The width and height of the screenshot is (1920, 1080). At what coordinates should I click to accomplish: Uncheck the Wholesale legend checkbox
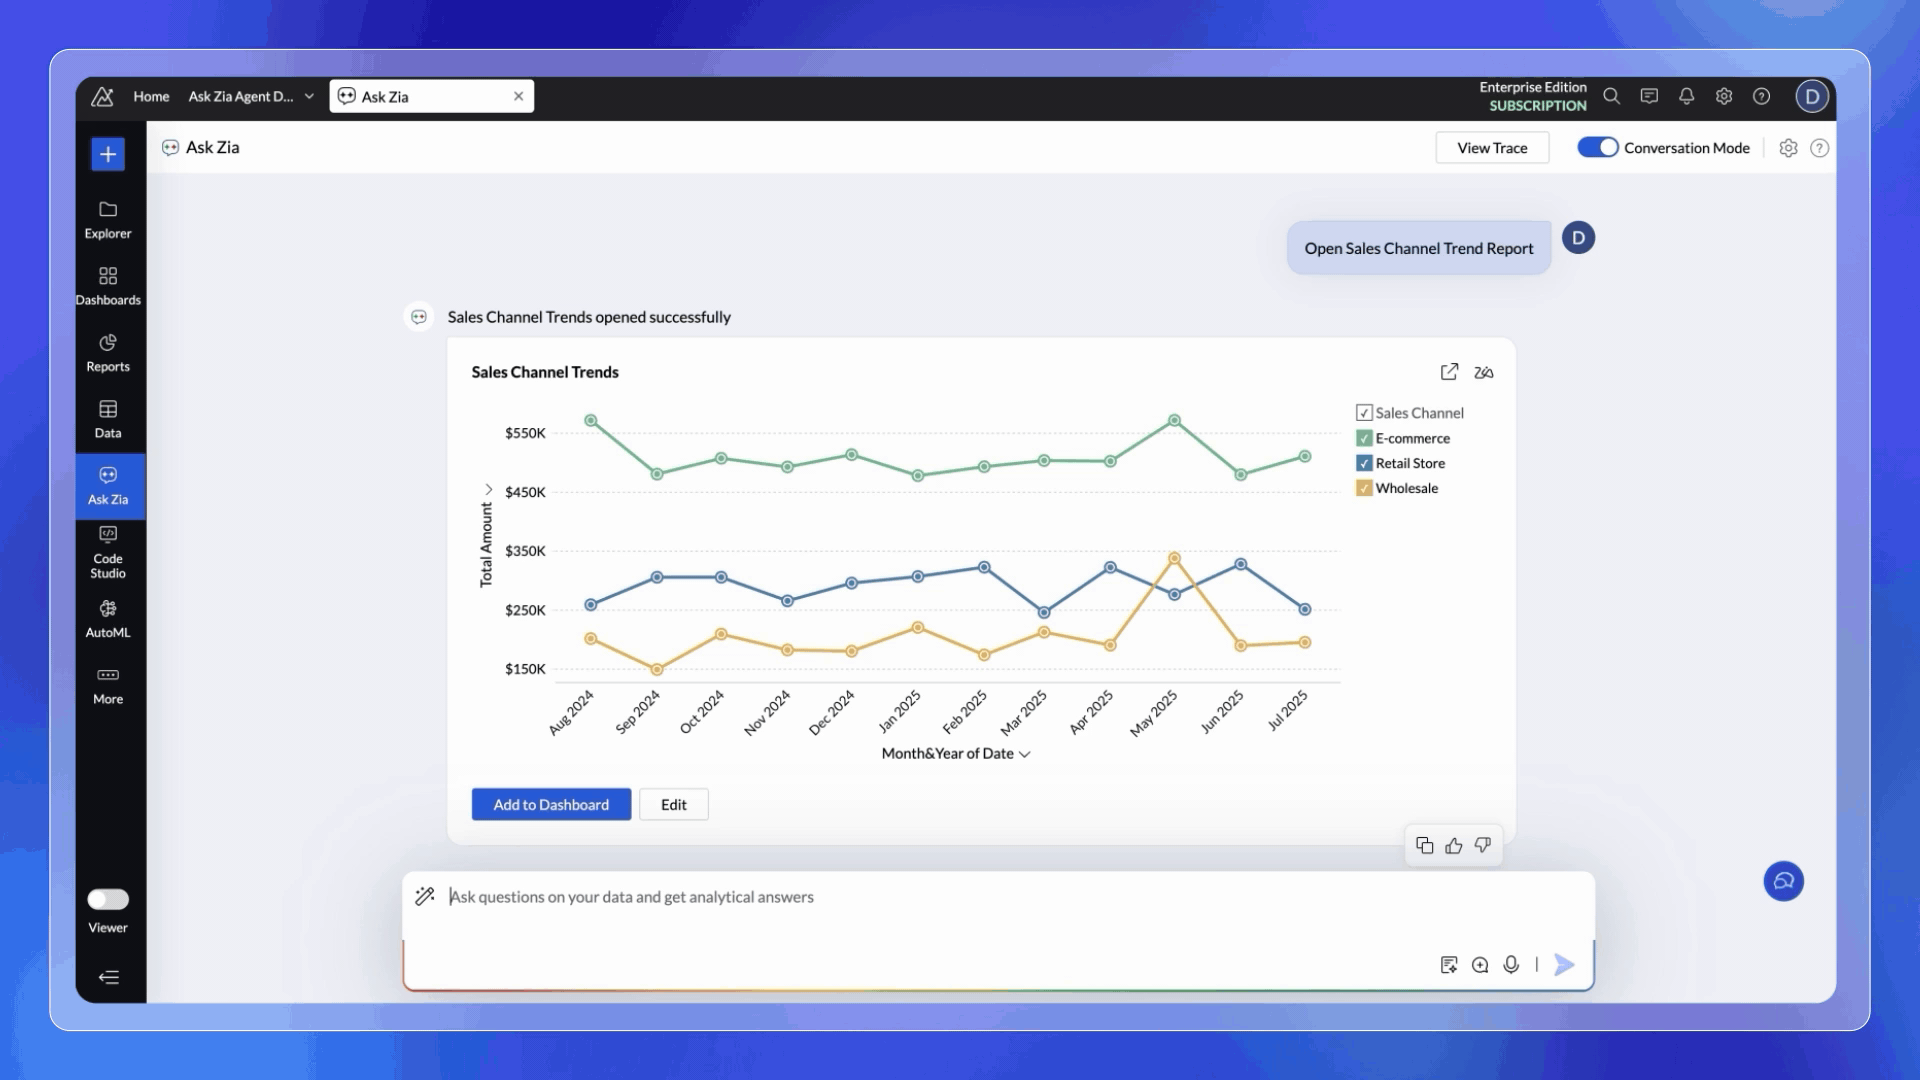(x=1364, y=488)
